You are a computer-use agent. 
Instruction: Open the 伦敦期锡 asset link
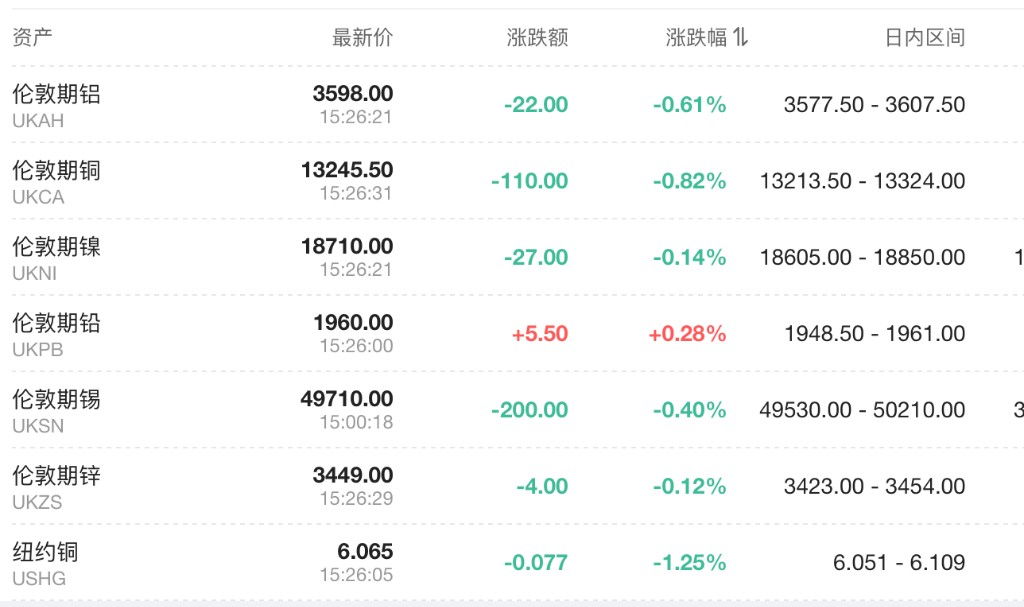pyautogui.click(x=56, y=399)
